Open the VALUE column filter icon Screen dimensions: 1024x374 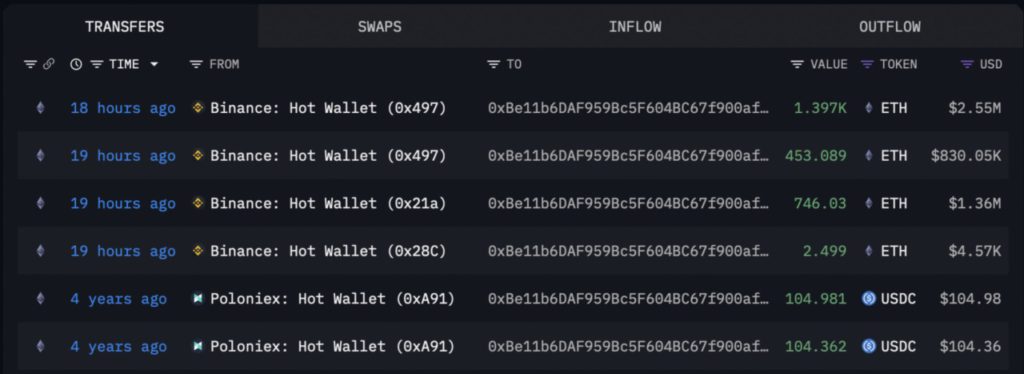click(797, 64)
